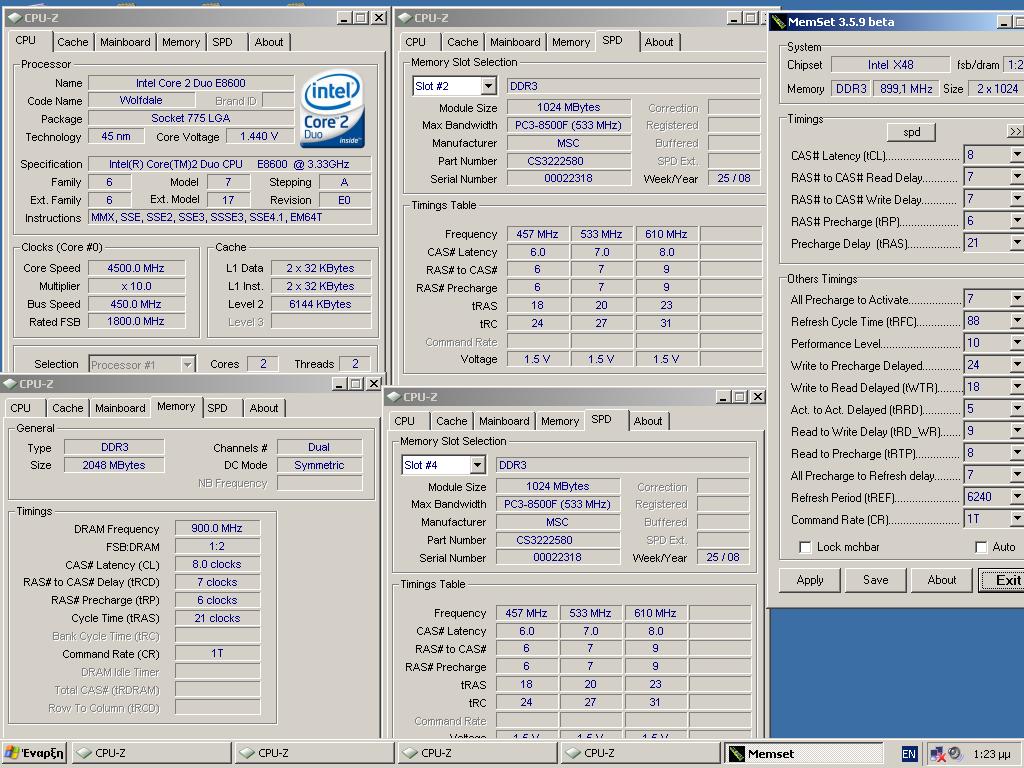Click the EN language indicator in tray
Viewport: 1024px width, 768px height.
tap(908, 754)
